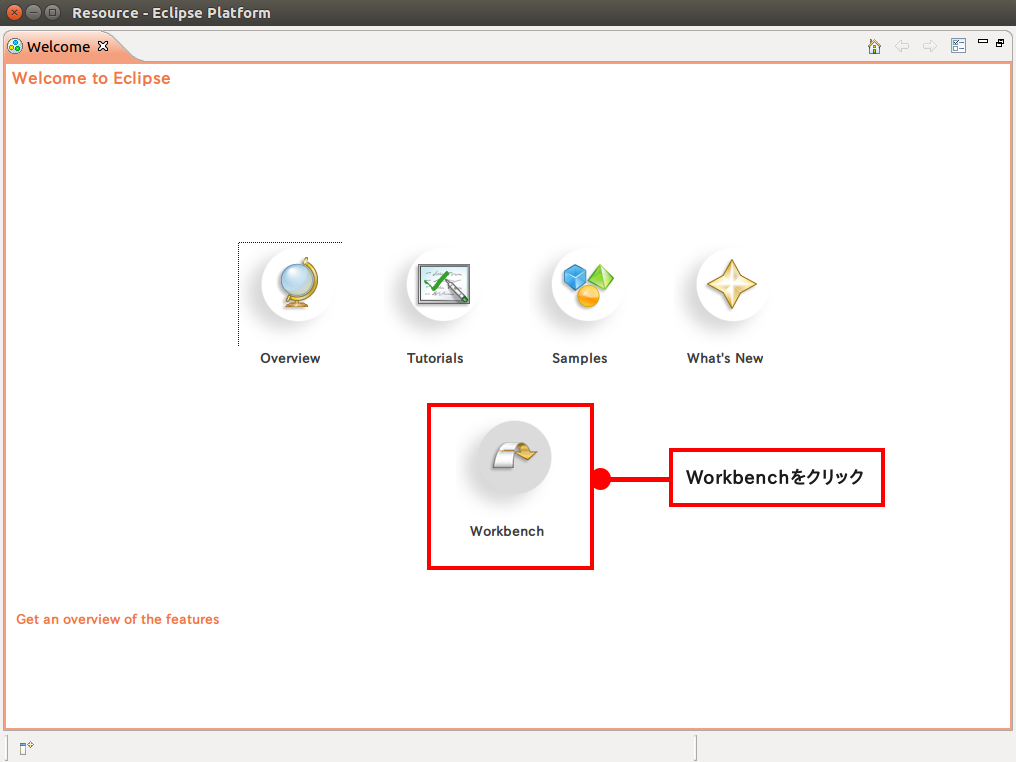
Task: Maximize the Eclipse Platform window
Action: tap(52, 12)
